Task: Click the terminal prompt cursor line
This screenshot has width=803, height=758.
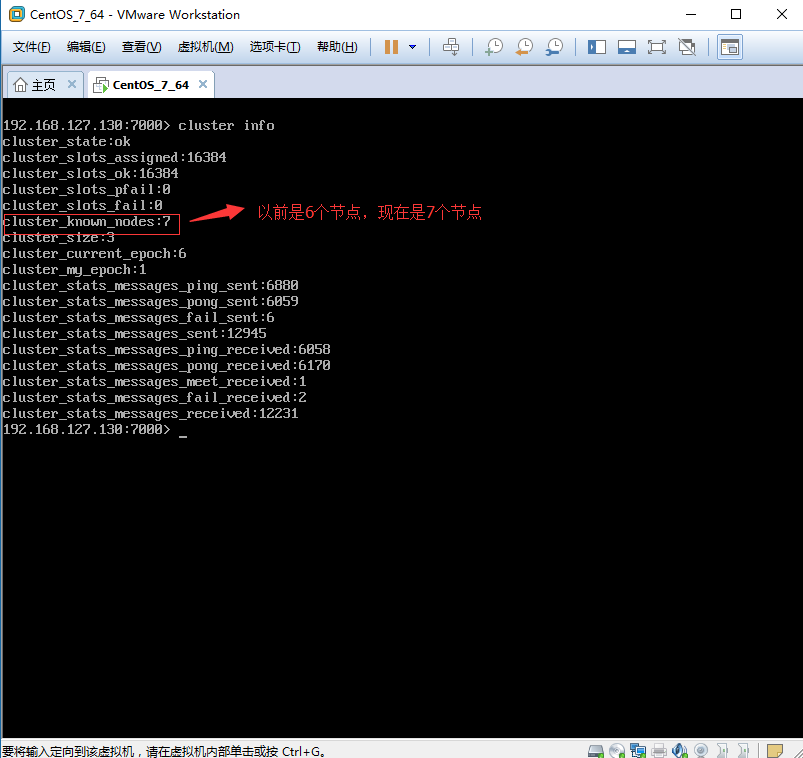Action: 95,430
